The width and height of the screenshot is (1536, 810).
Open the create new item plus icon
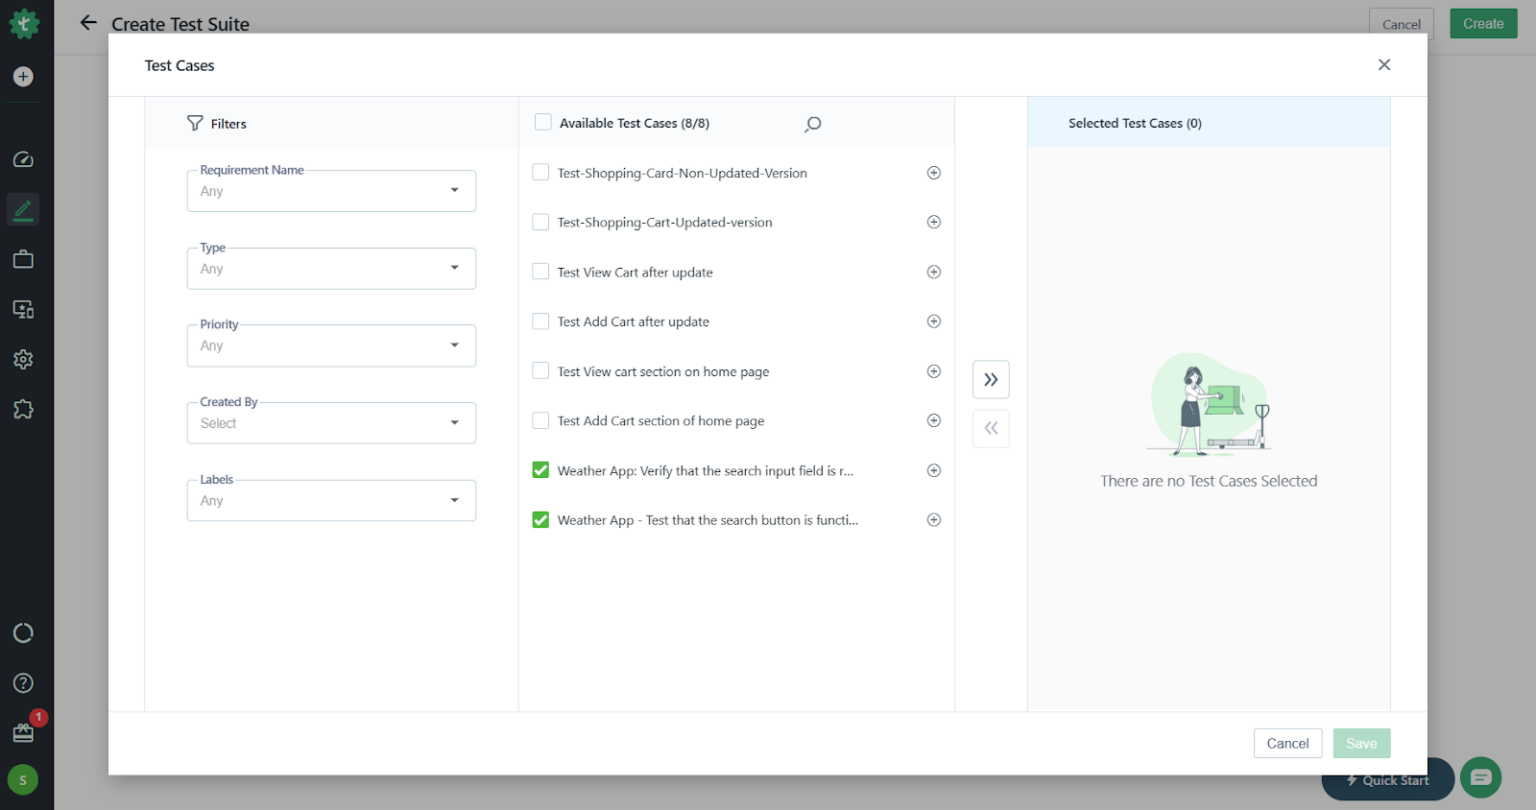[x=24, y=76]
